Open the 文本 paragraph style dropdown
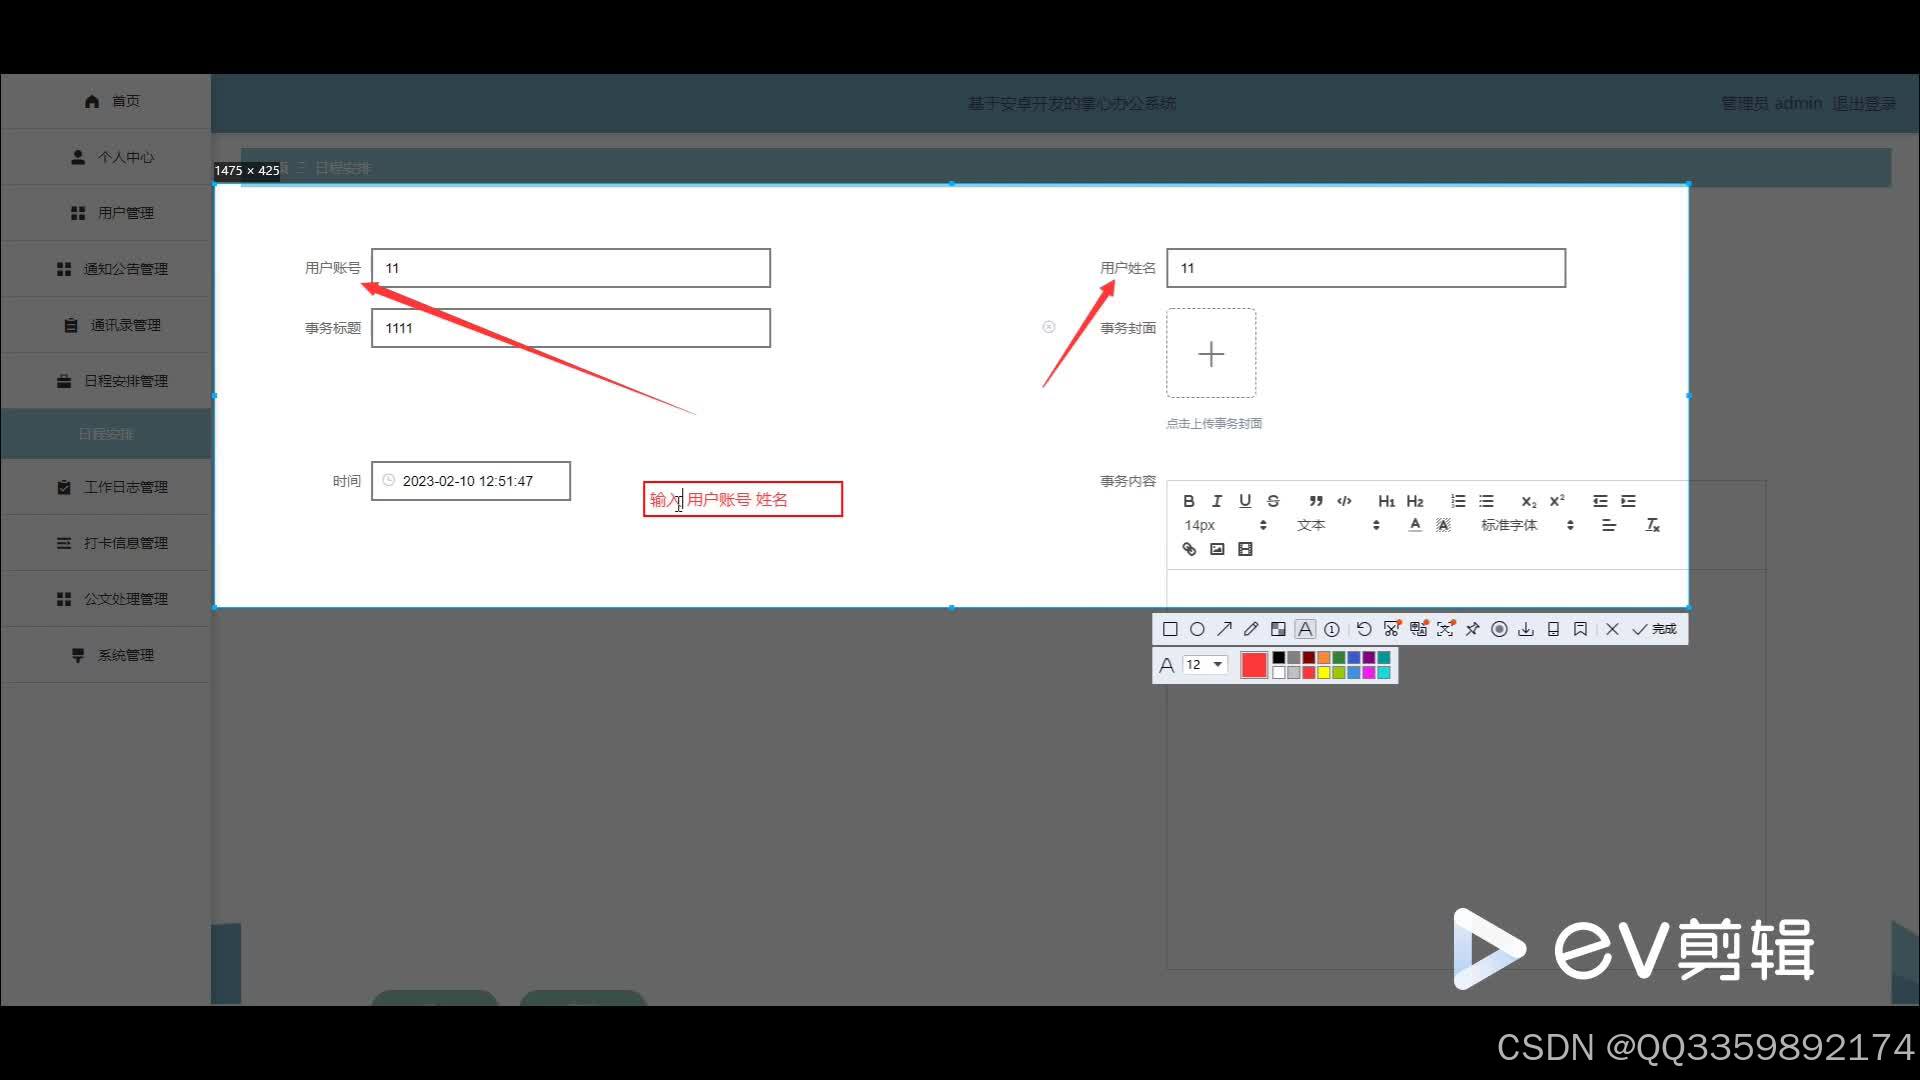 1338,525
